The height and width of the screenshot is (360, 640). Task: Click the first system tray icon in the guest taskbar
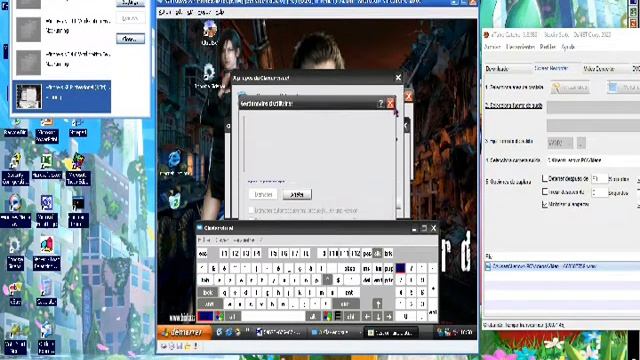[440, 332]
